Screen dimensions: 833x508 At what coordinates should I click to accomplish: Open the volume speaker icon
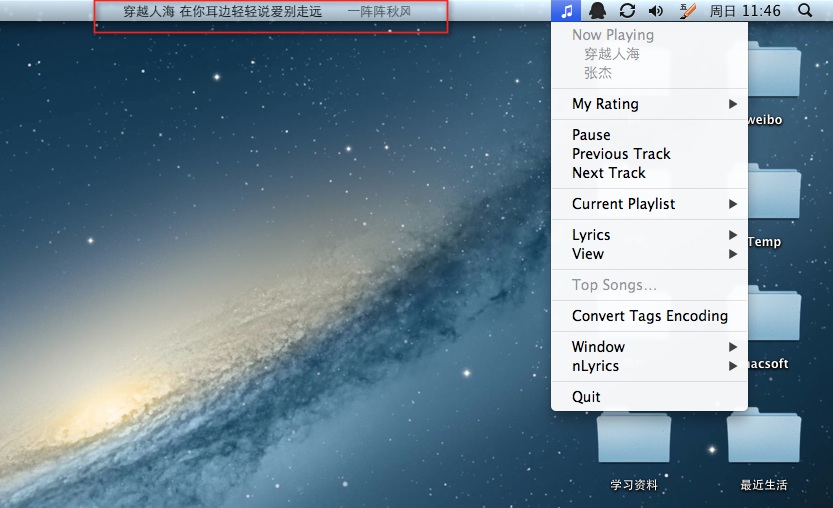[656, 11]
